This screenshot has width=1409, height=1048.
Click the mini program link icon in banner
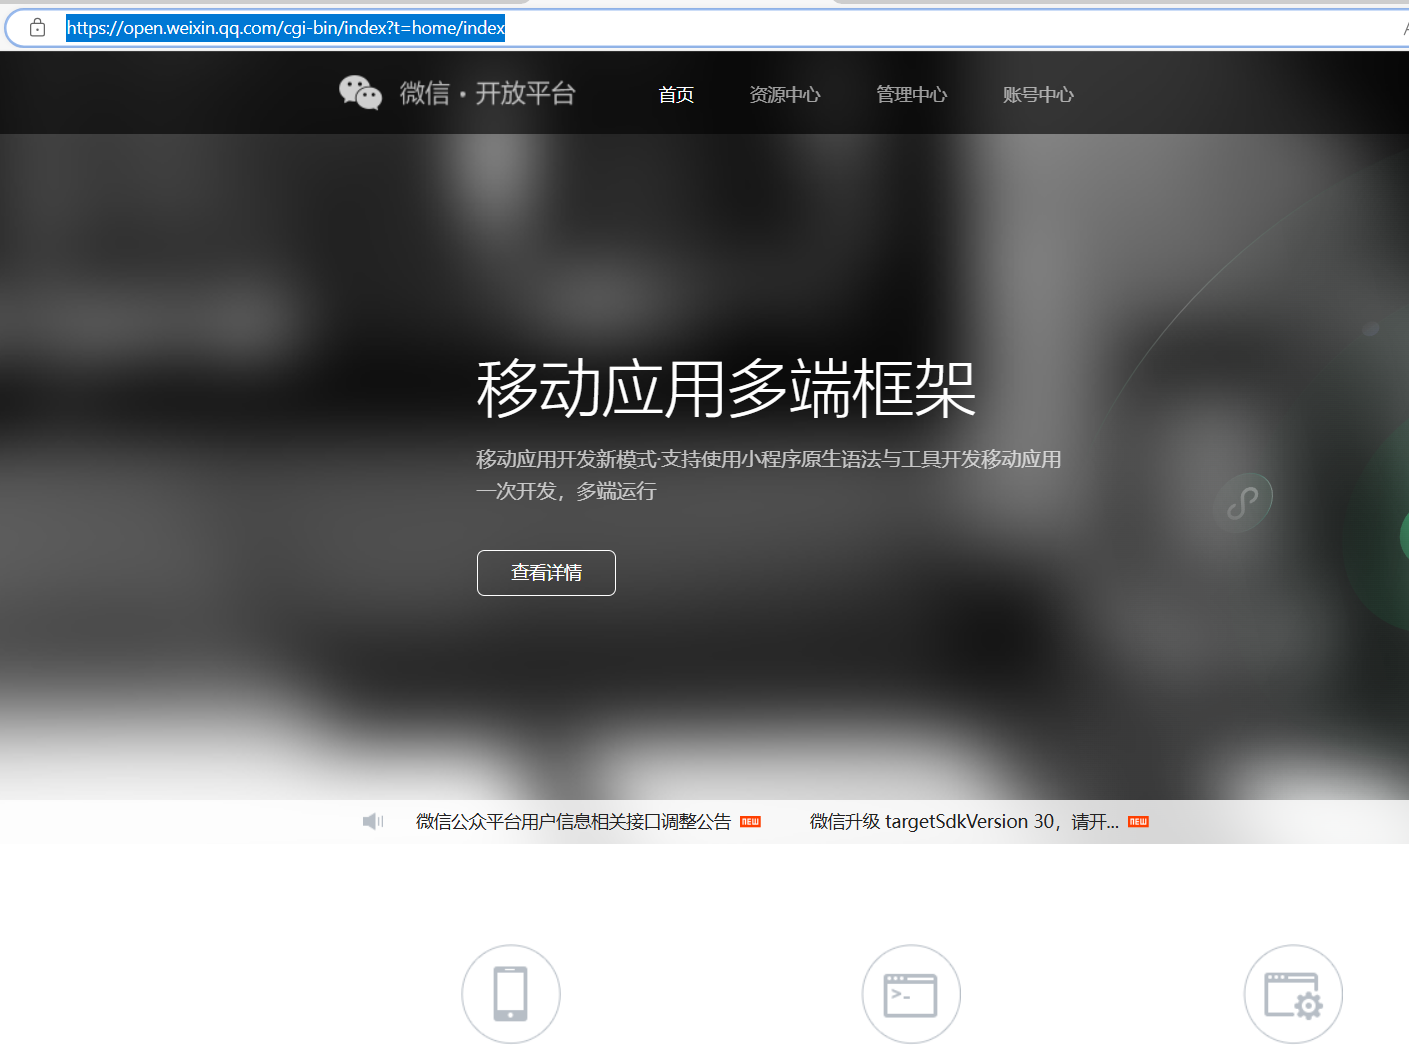1243,502
